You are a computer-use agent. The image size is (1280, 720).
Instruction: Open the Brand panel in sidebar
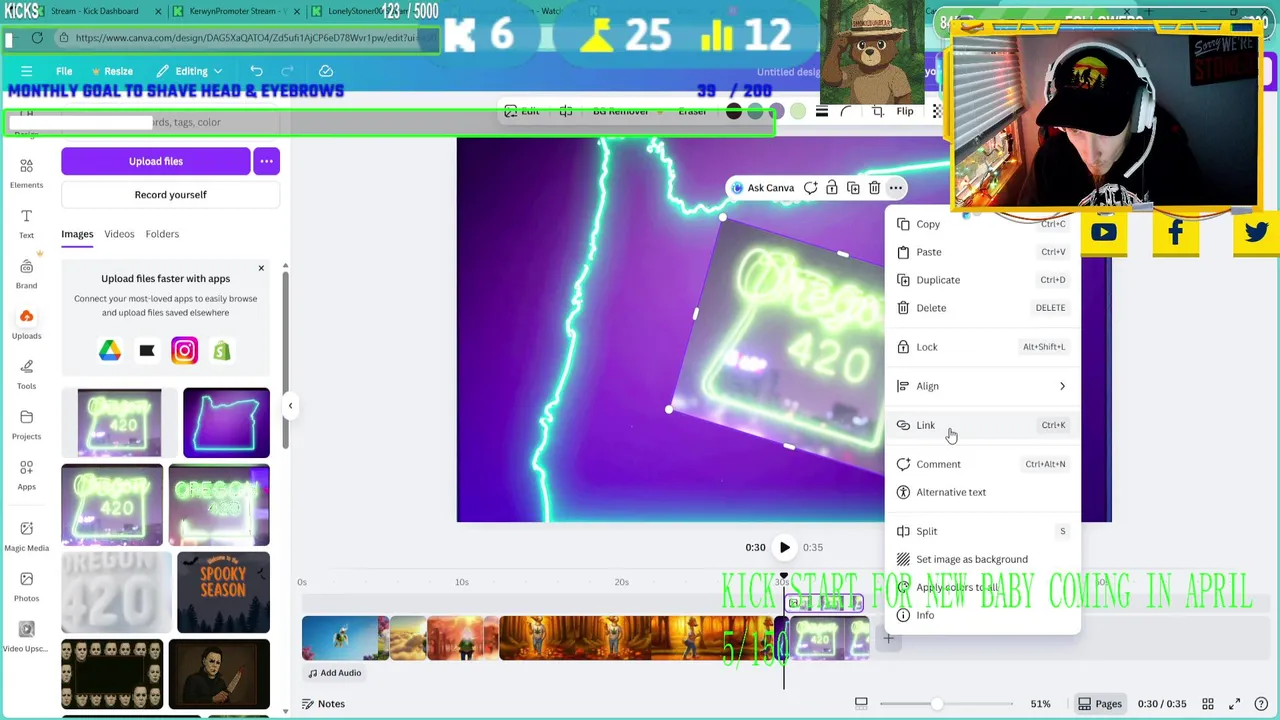click(26, 273)
